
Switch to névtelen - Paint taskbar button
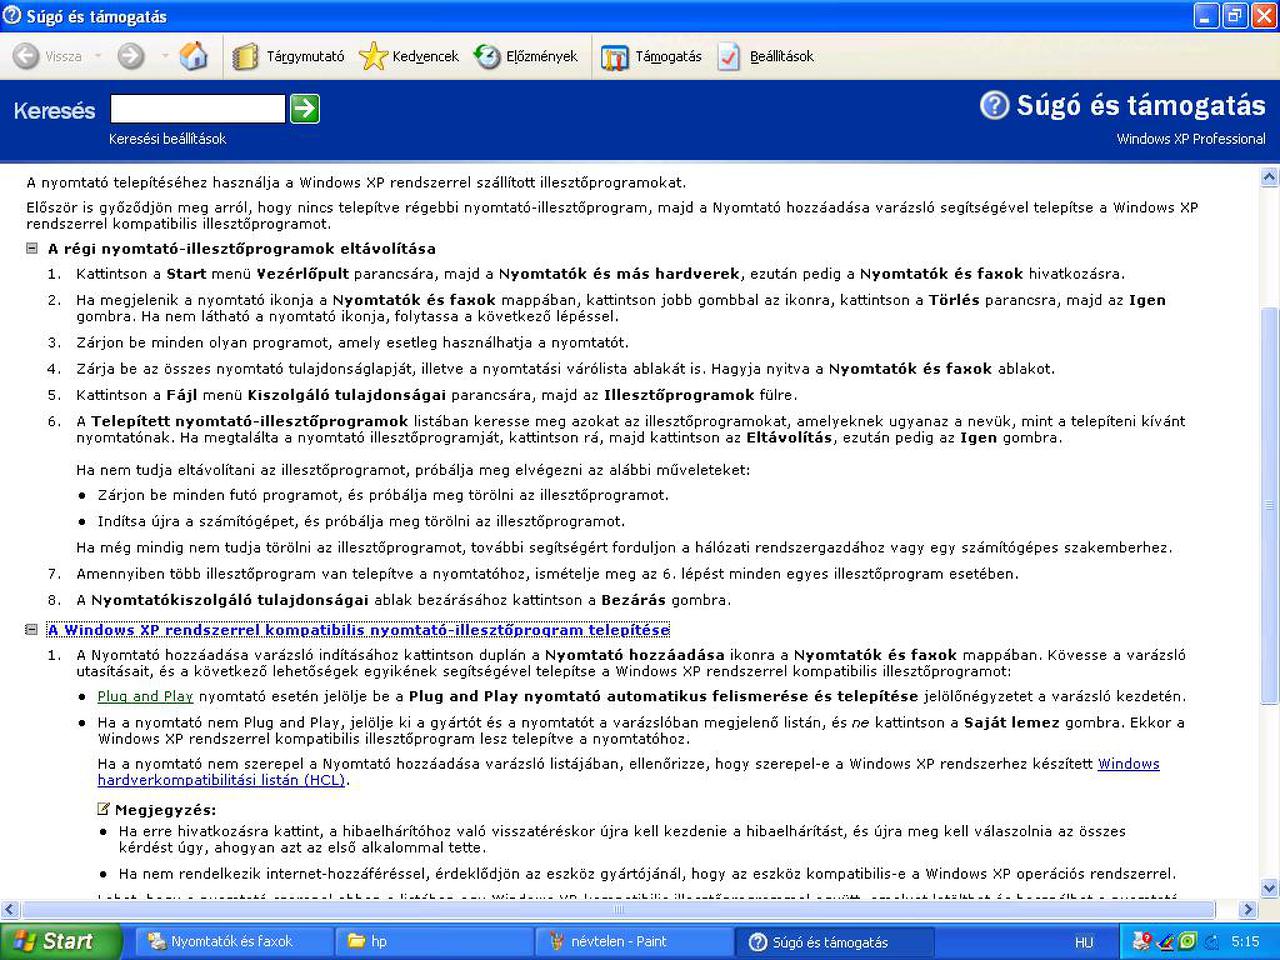636,941
